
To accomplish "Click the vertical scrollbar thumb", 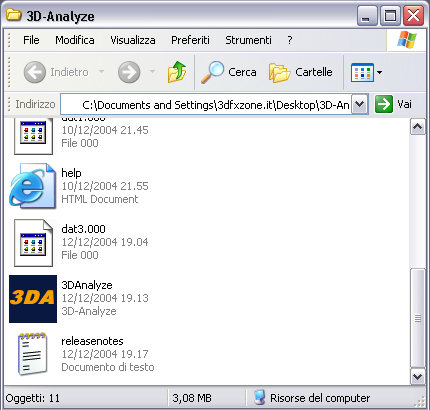I will point(418,318).
